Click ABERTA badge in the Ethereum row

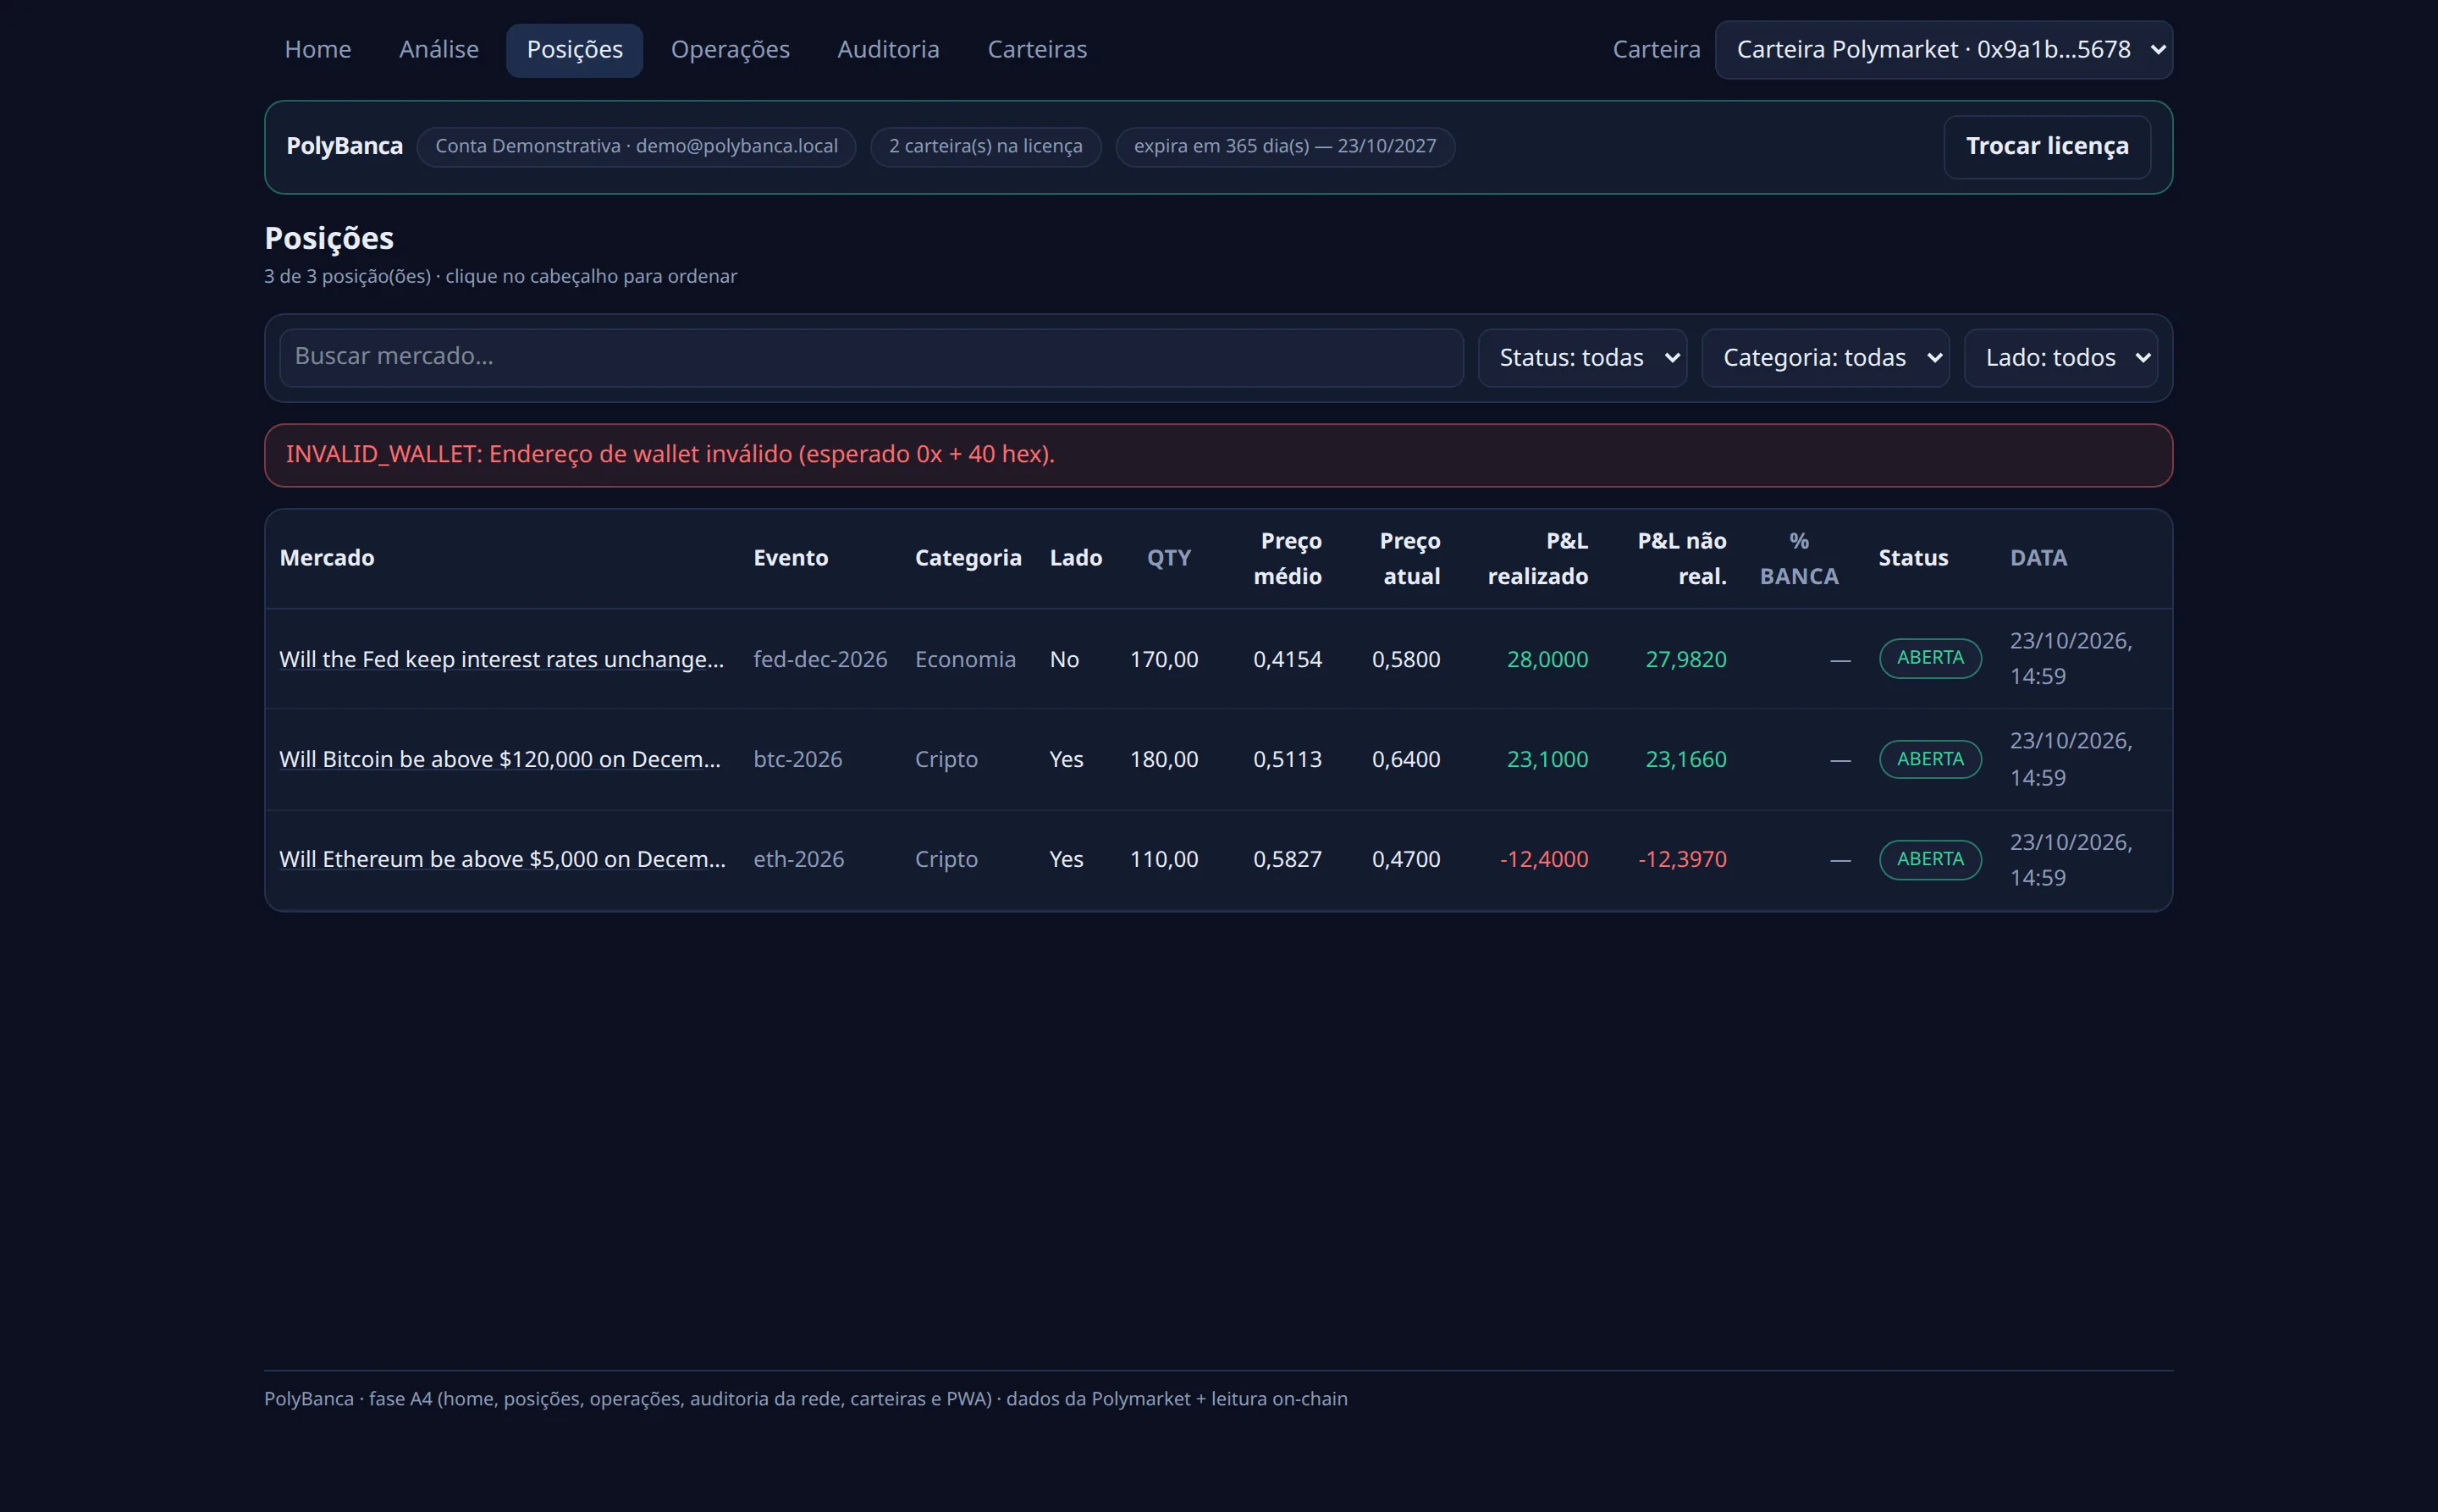(1929, 859)
